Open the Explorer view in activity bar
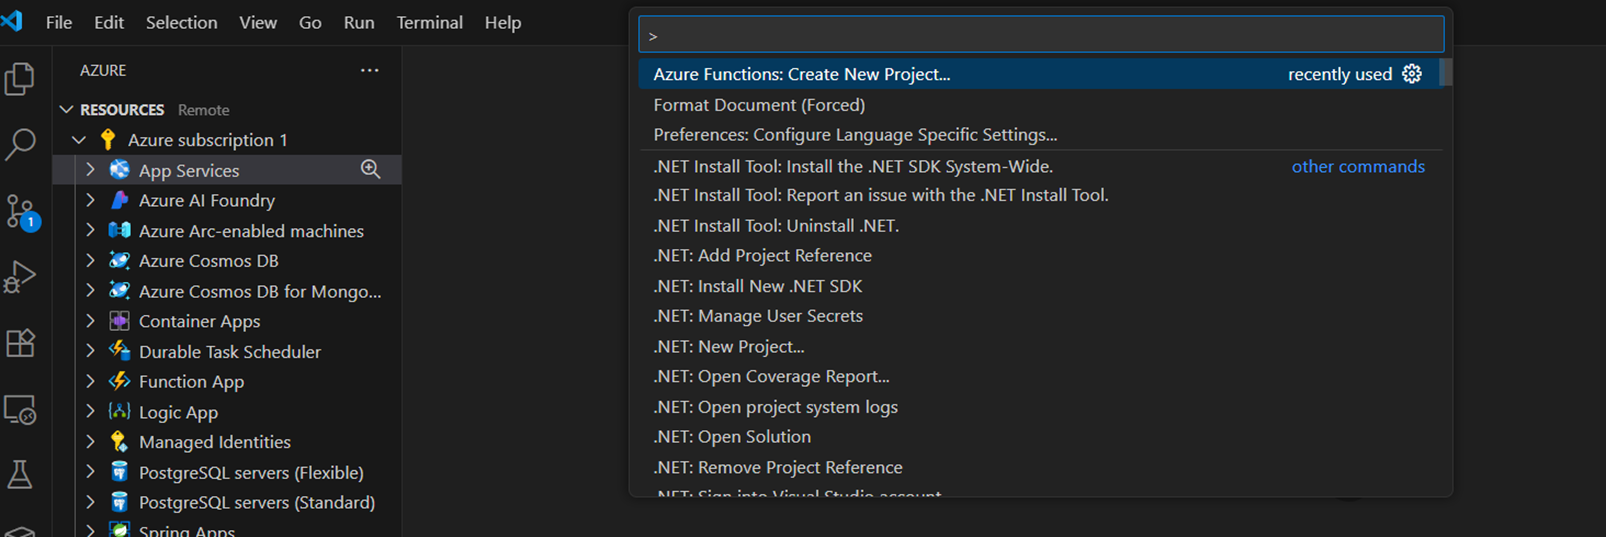The width and height of the screenshot is (1606, 537). pos(20,79)
